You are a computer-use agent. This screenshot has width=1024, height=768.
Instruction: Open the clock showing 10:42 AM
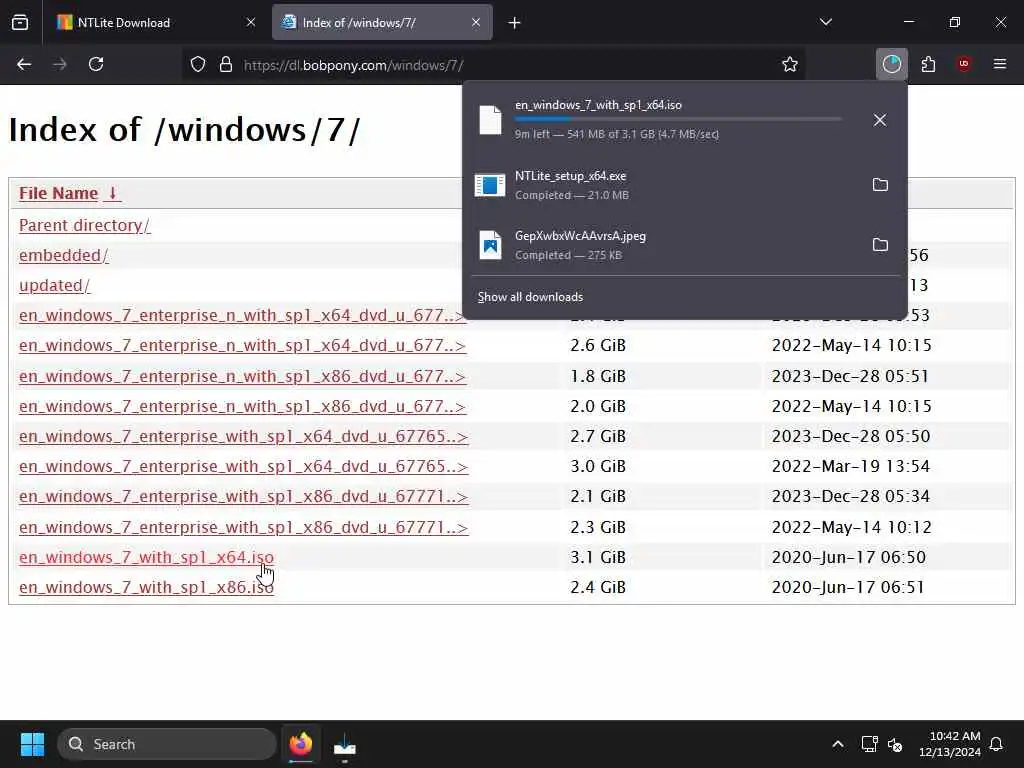pyautogui.click(x=950, y=744)
